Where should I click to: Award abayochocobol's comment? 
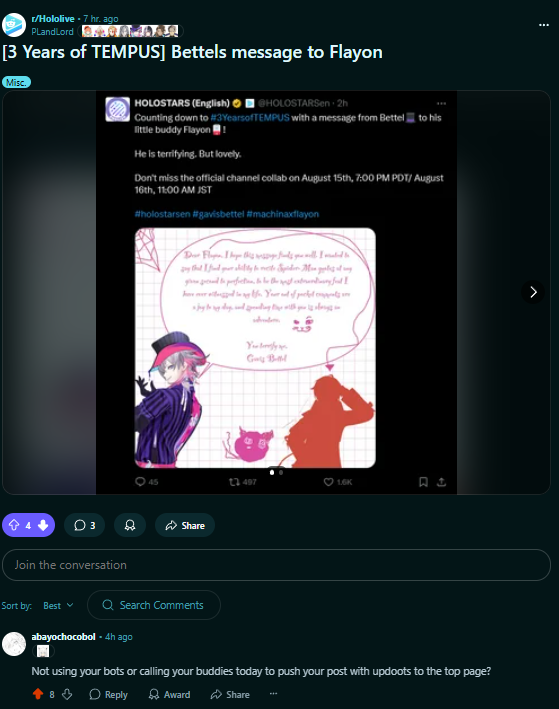(x=170, y=694)
